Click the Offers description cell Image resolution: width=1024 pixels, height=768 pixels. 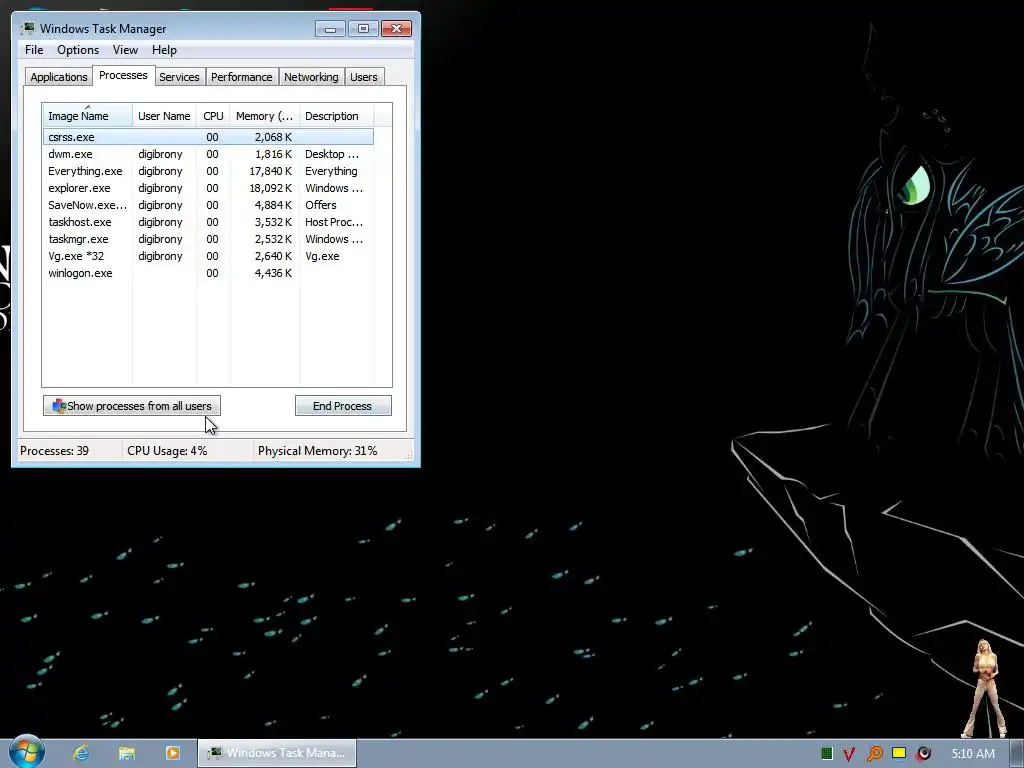(321, 205)
